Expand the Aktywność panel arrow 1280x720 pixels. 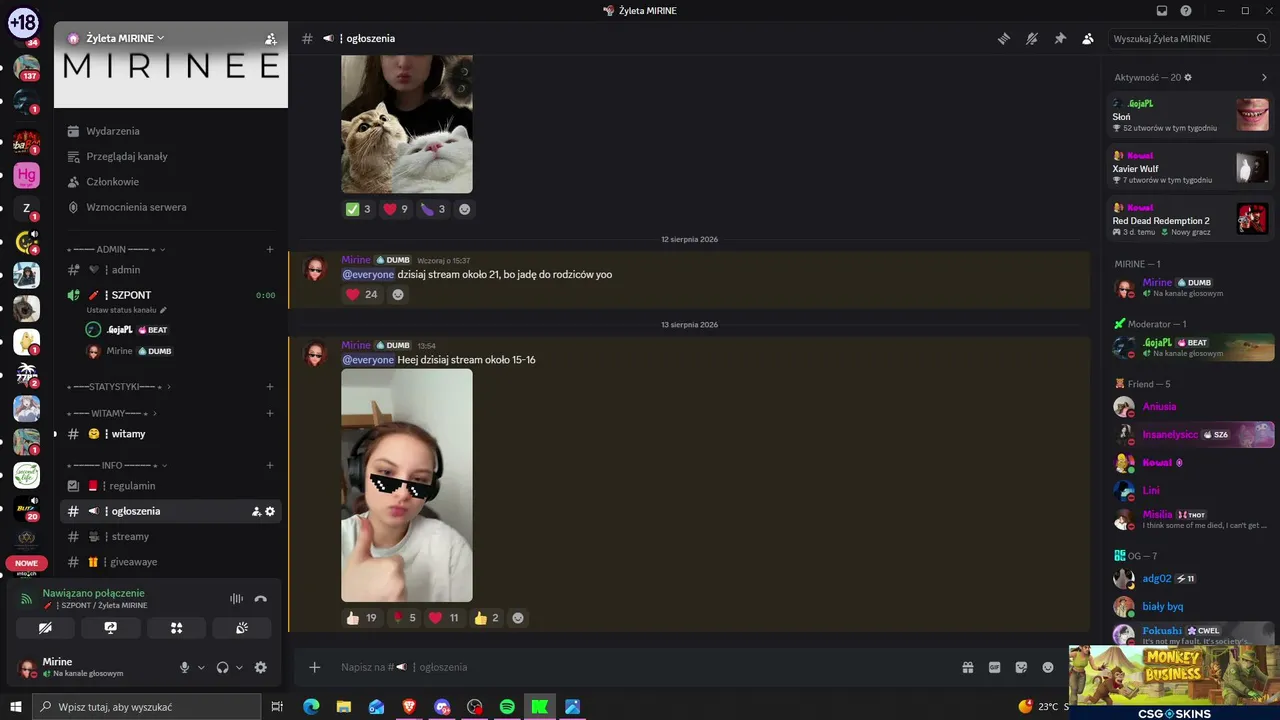coord(1264,77)
